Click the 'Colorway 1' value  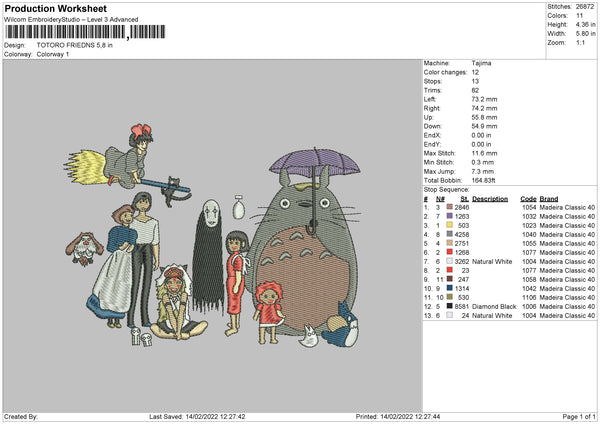pyautogui.click(x=53, y=54)
